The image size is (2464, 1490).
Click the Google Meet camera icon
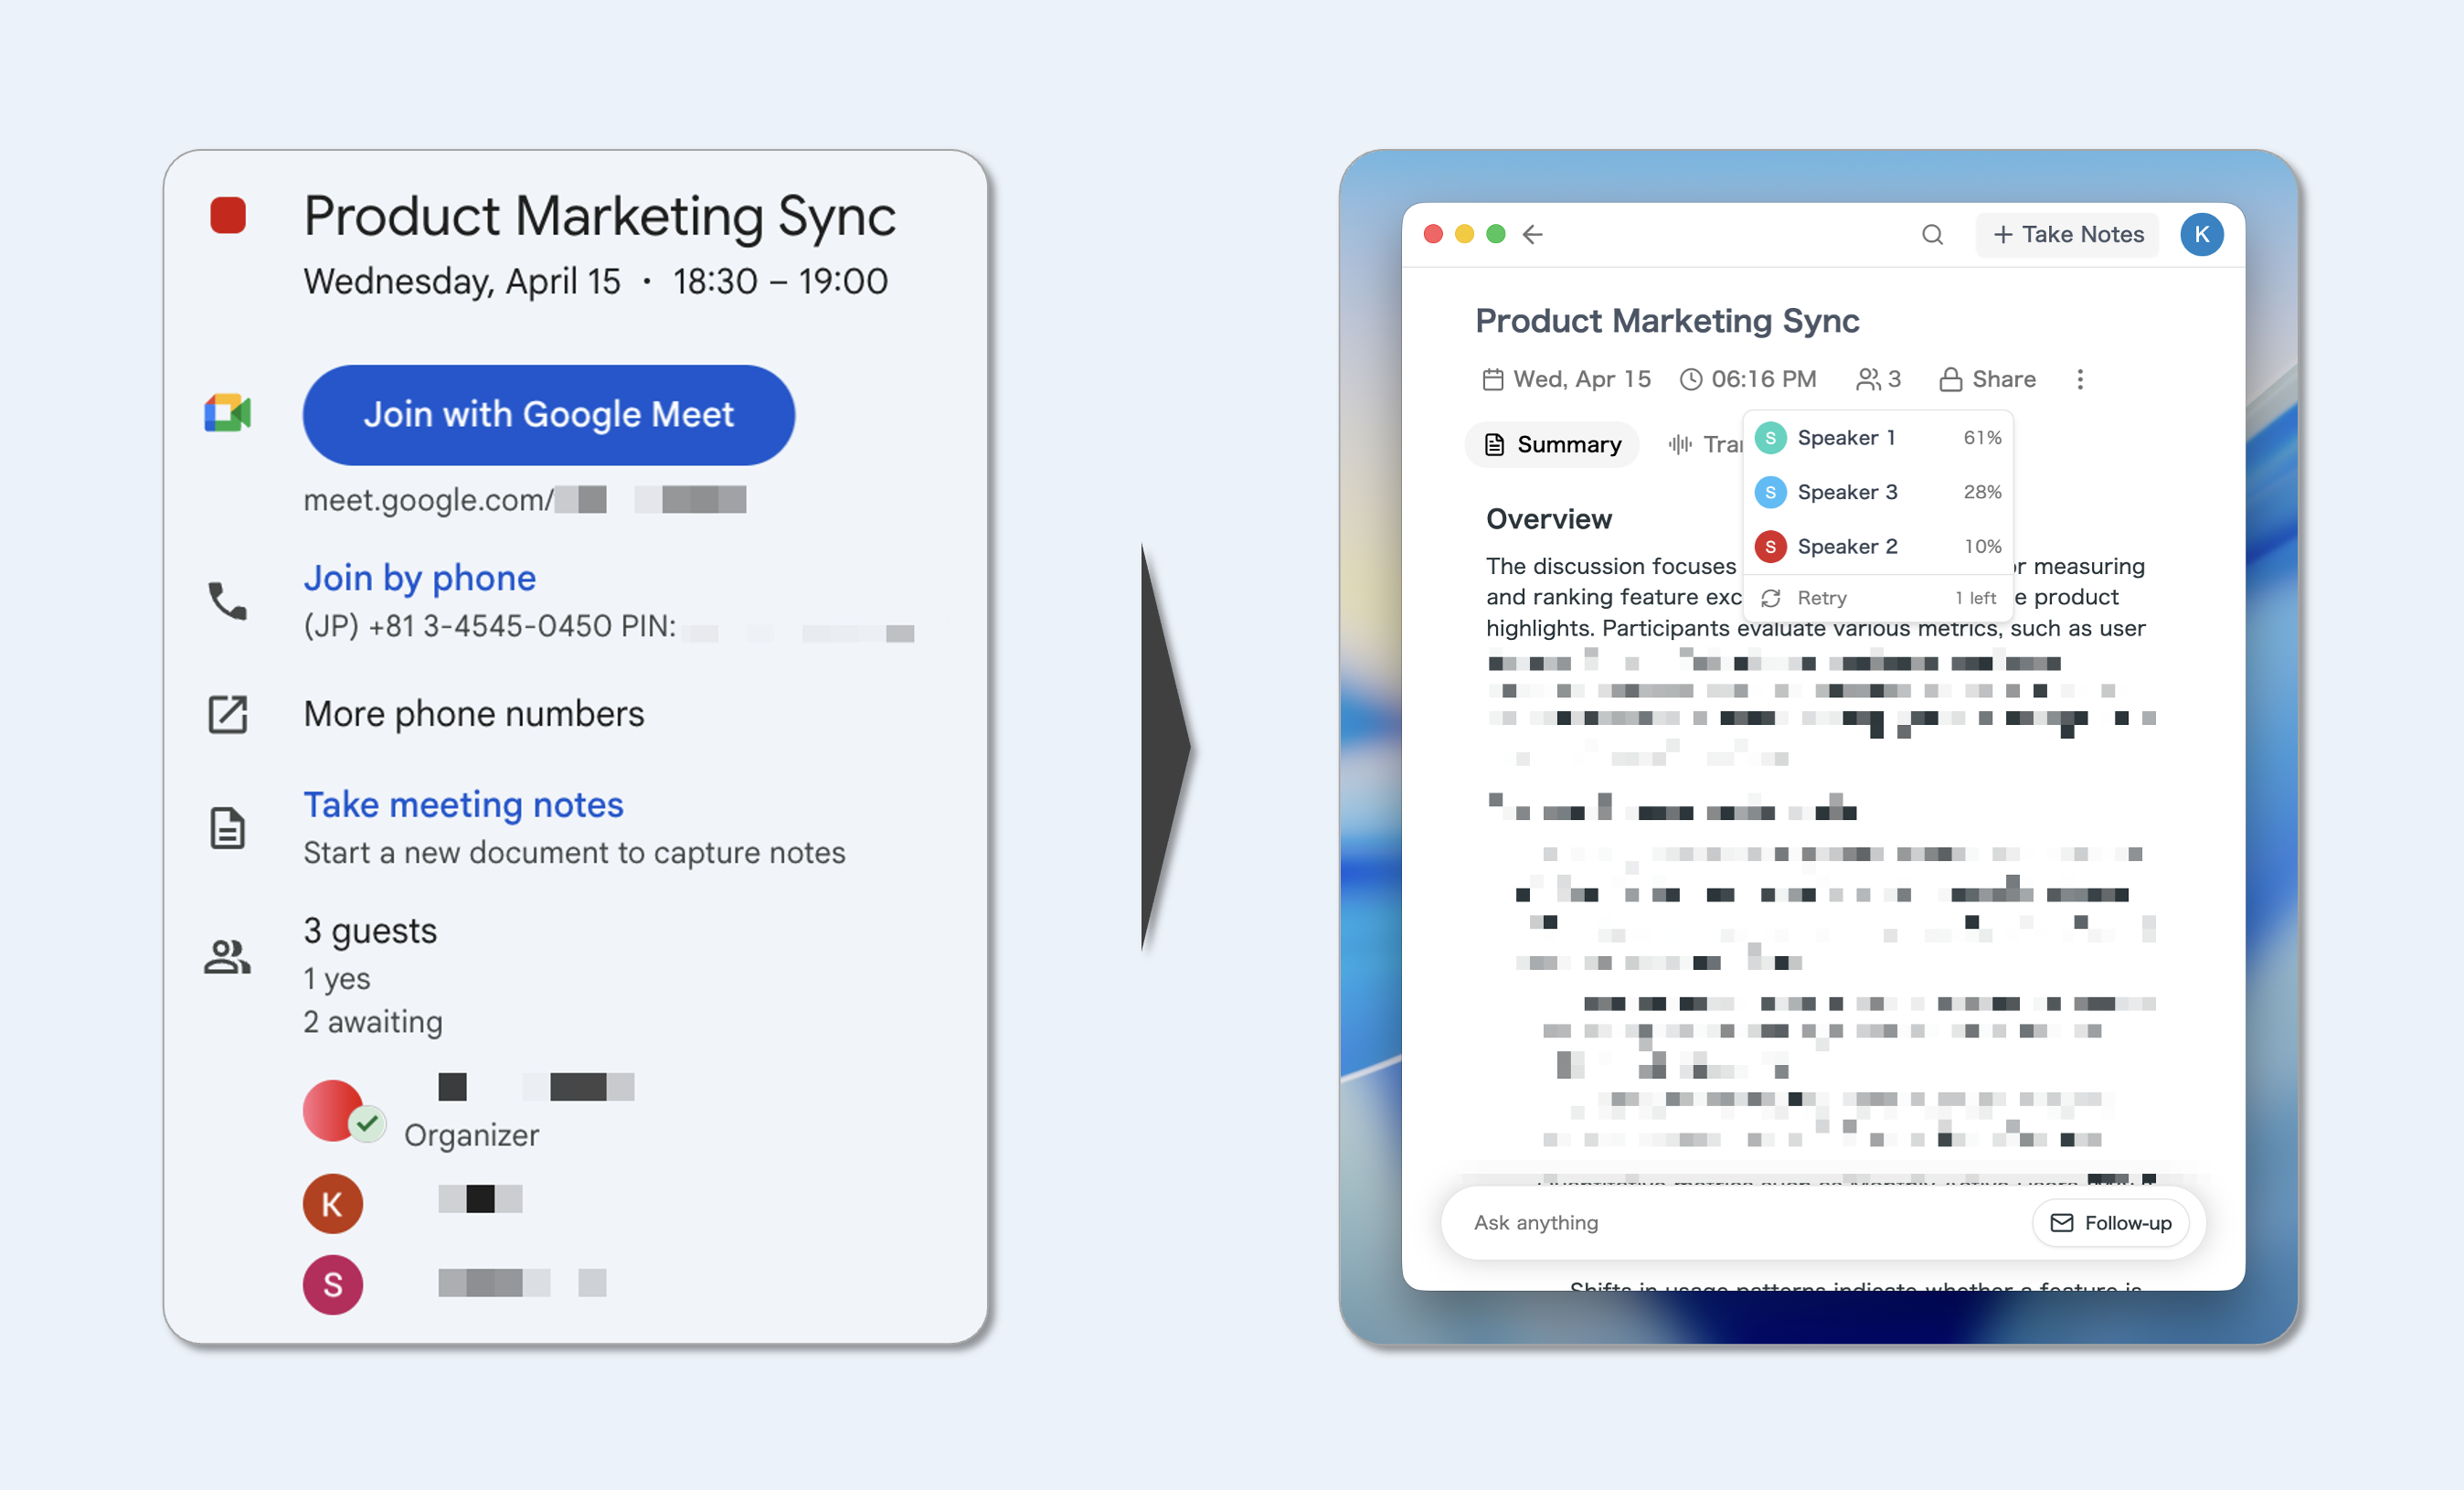228,413
